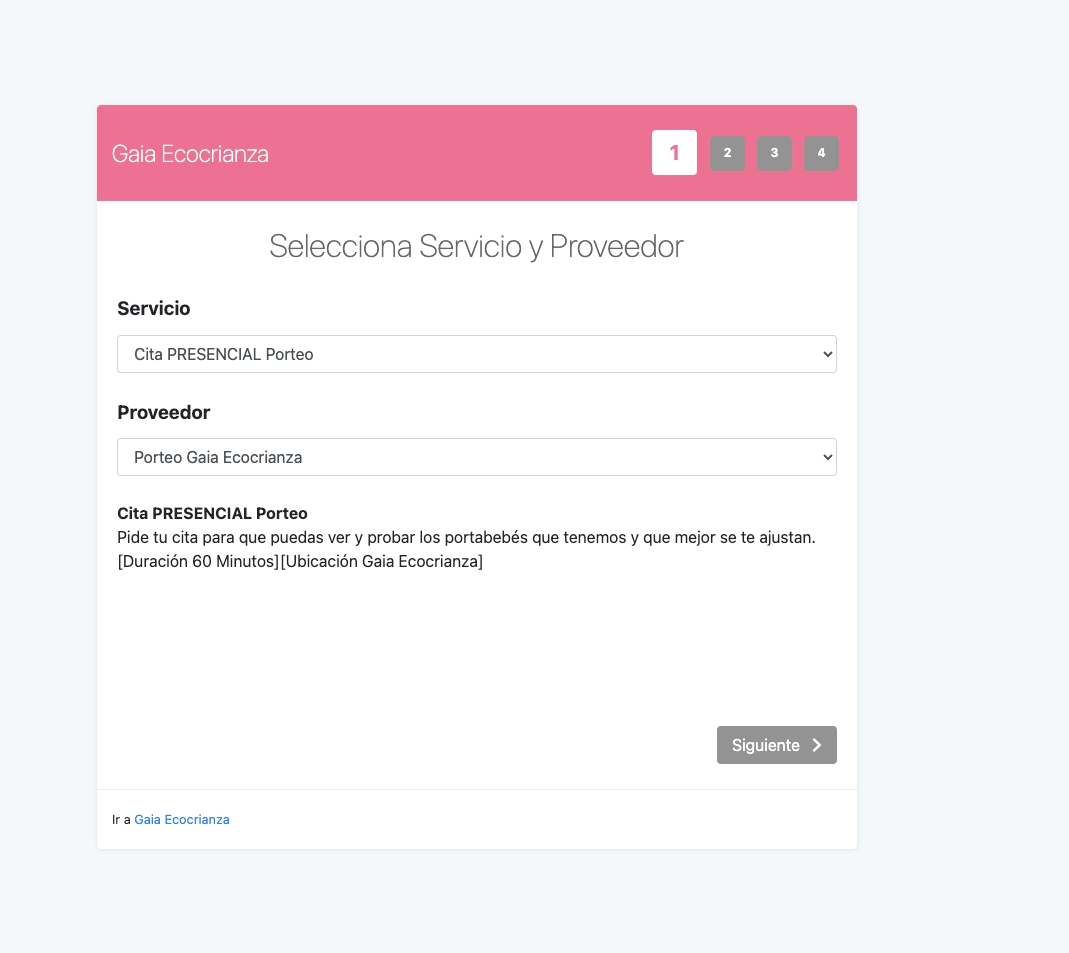Click step 1 indicator in header

pos(674,153)
